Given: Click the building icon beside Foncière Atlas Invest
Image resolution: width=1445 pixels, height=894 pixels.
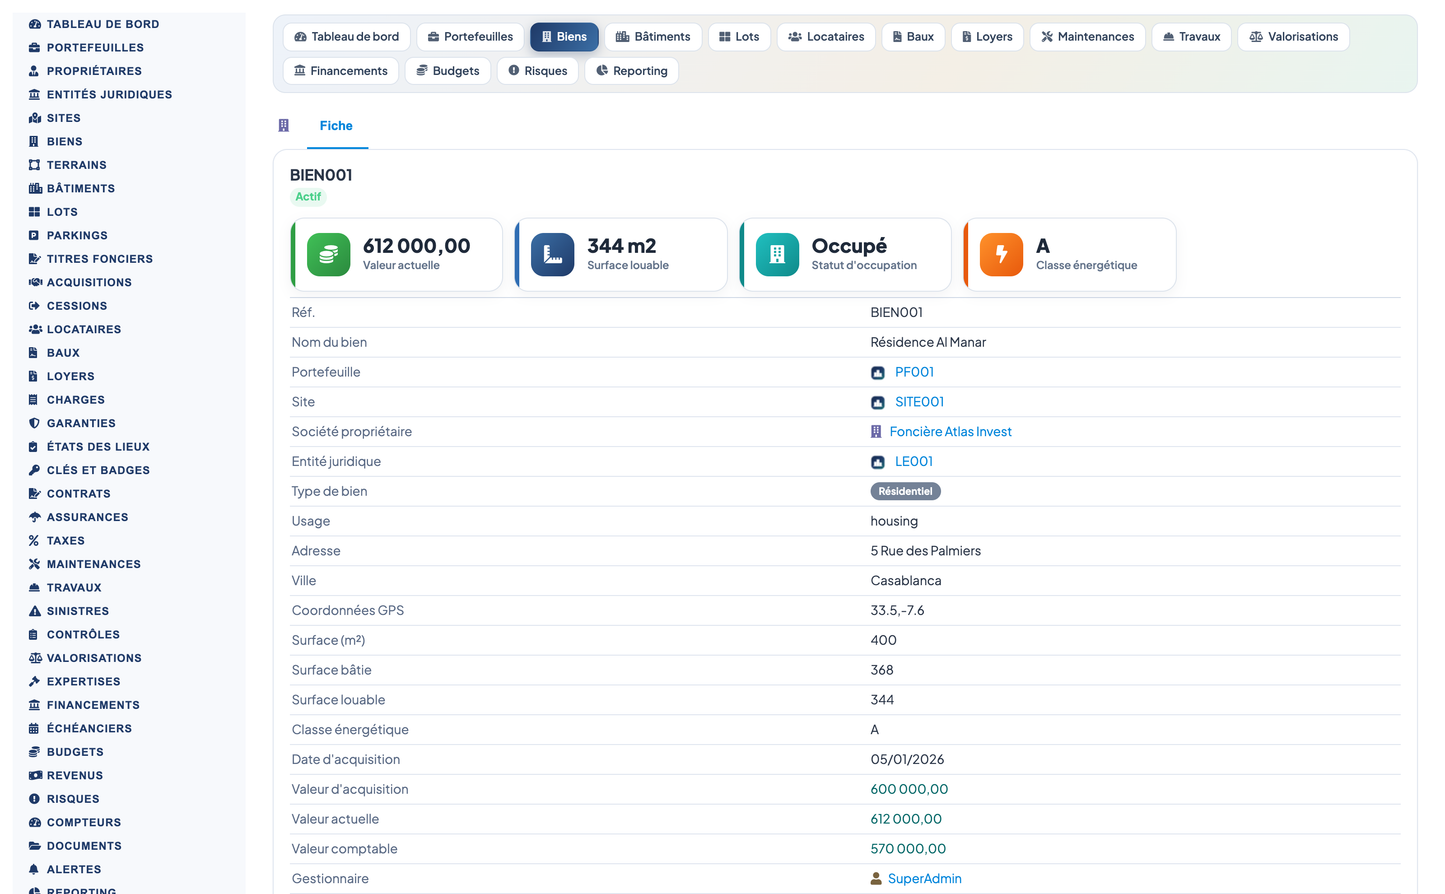Looking at the screenshot, I should (876, 432).
